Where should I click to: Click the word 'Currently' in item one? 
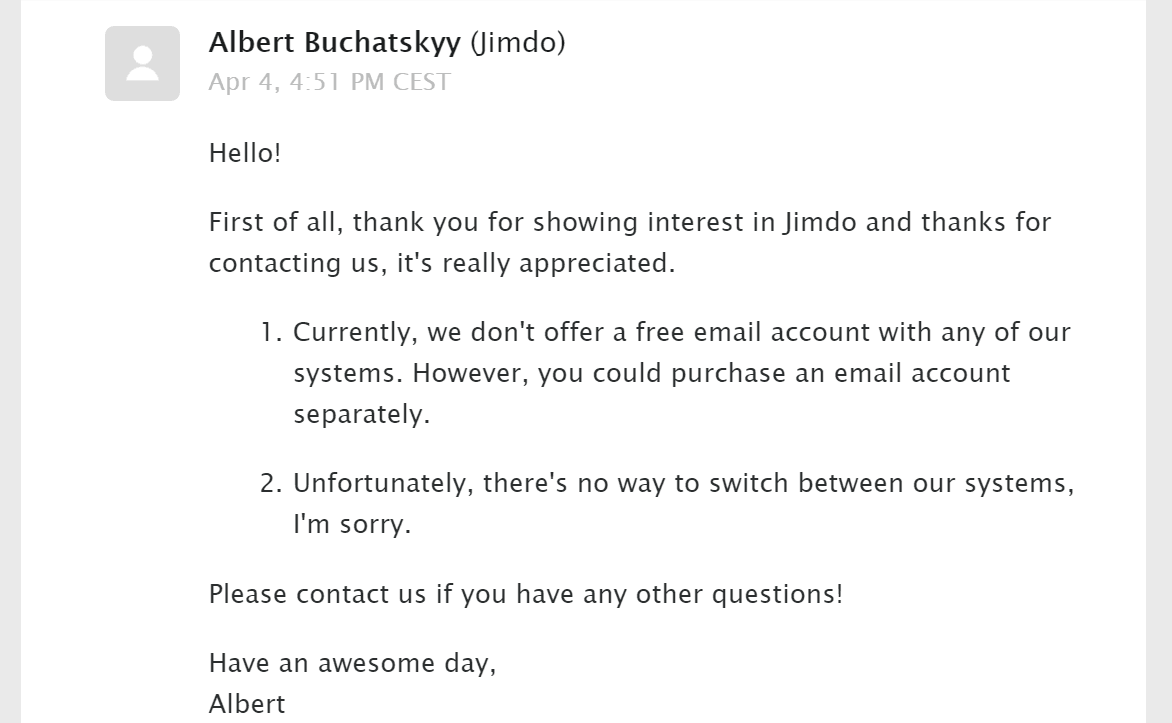point(355,332)
